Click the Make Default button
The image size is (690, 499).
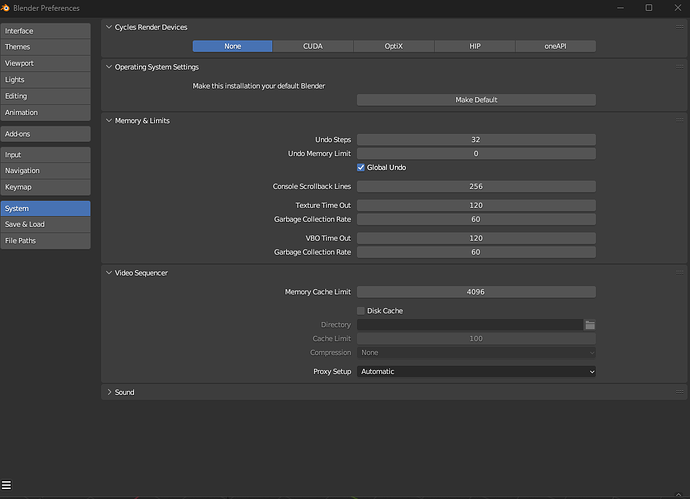[x=476, y=100]
